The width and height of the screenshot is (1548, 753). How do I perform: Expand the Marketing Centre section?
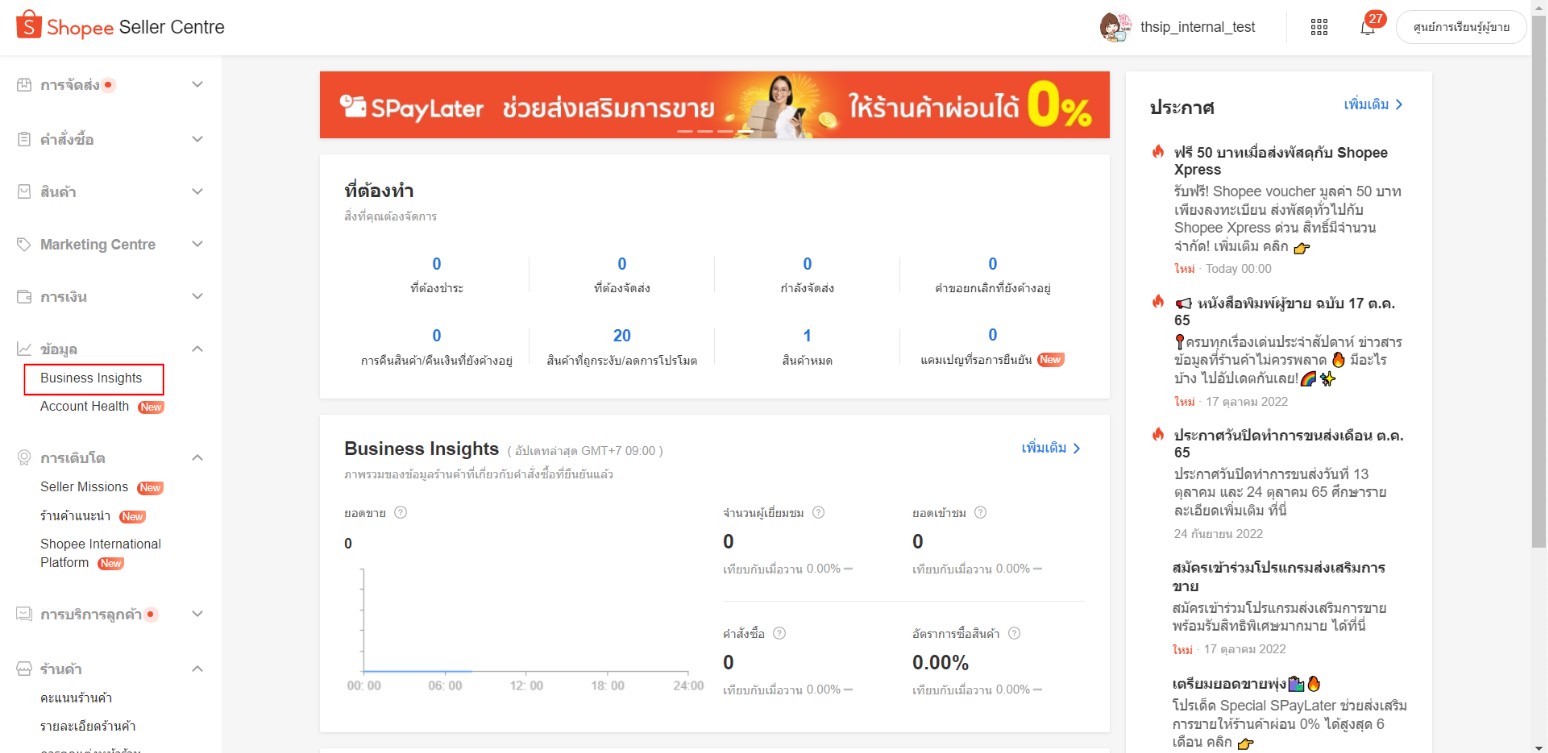point(196,244)
